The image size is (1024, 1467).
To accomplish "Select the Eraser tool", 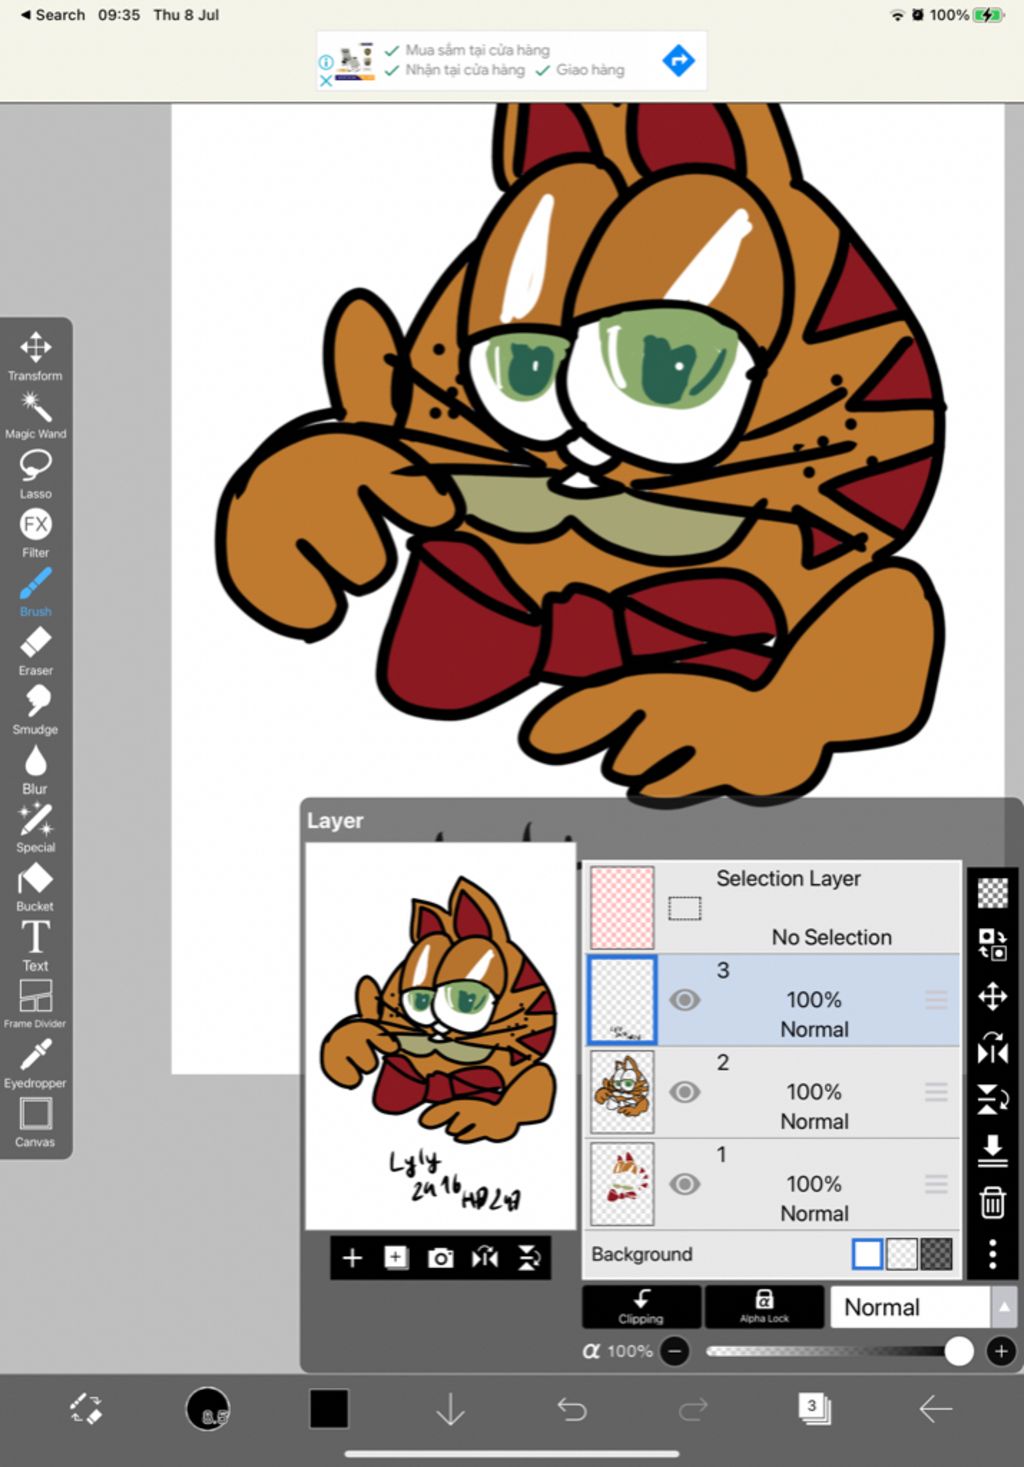I will point(35,651).
